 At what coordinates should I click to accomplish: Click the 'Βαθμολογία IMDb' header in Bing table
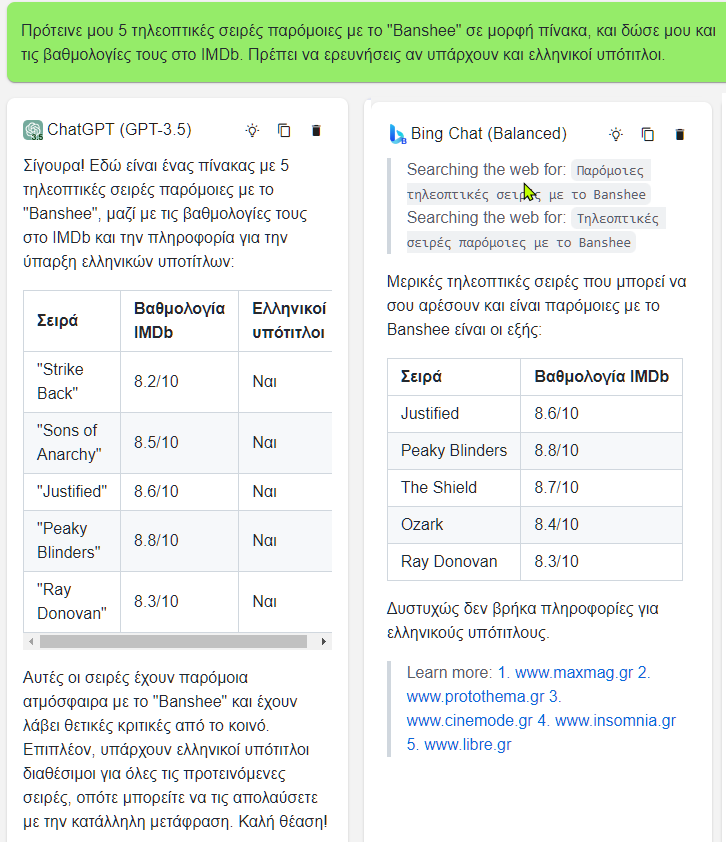pos(601,376)
